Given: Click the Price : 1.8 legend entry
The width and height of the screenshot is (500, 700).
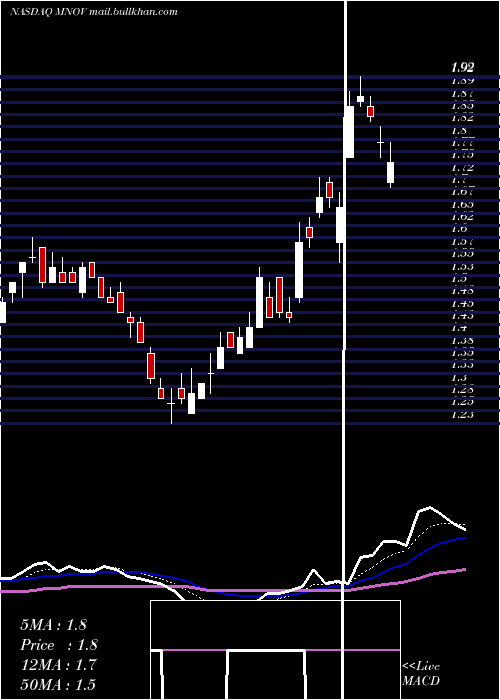Looking at the screenshot, I should pyautogui.click(x=58, y=645).
